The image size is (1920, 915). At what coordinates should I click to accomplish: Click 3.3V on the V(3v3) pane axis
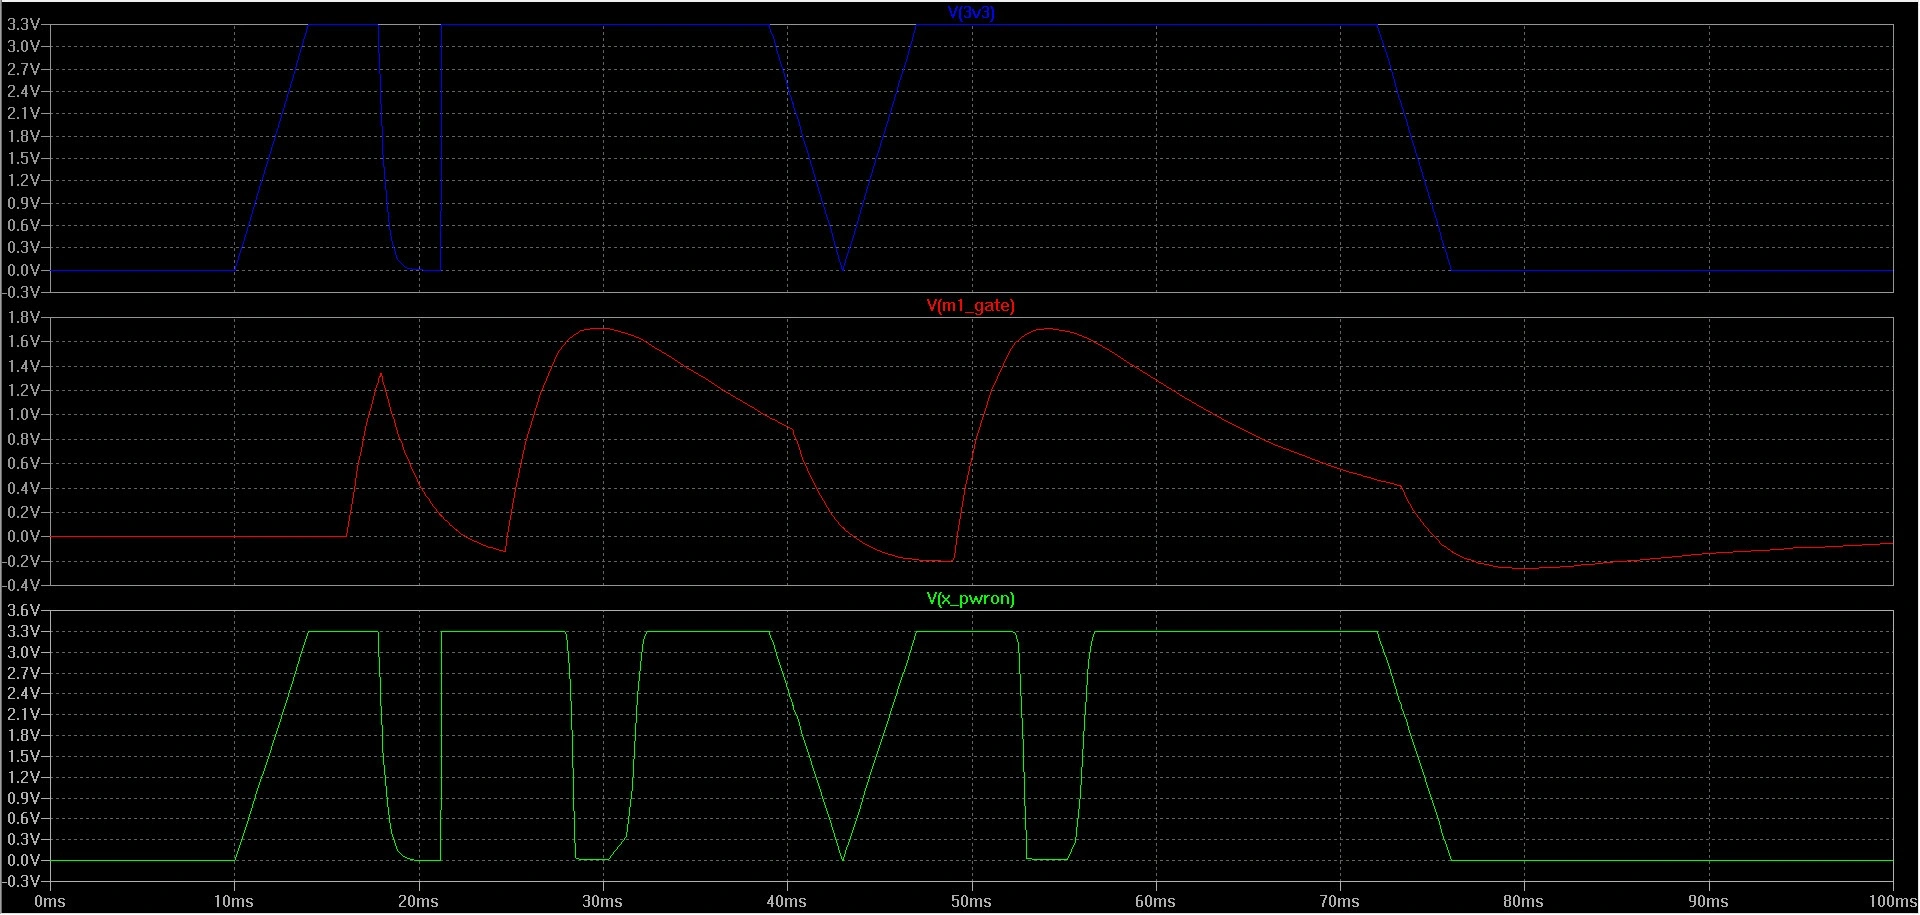(x=24, y=24)
